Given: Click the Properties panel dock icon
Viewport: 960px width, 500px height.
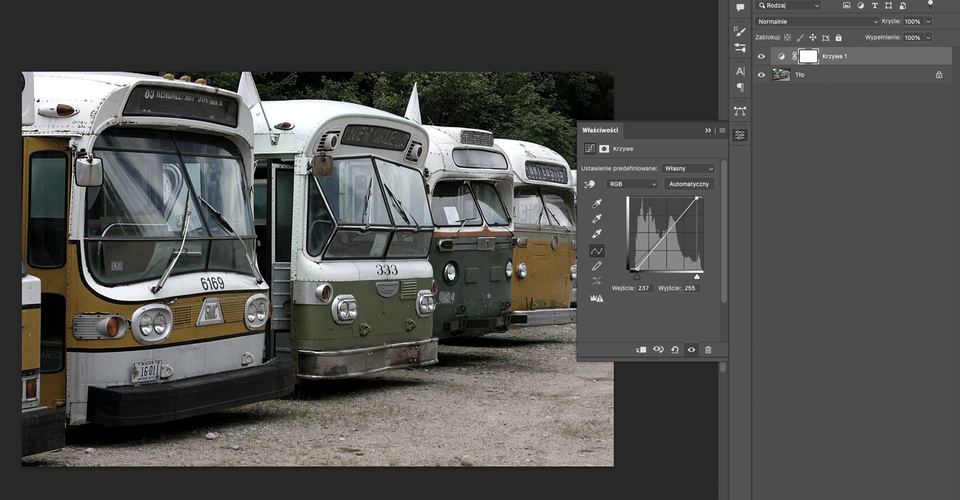Looking at the screenshot, I should point(740,135).
